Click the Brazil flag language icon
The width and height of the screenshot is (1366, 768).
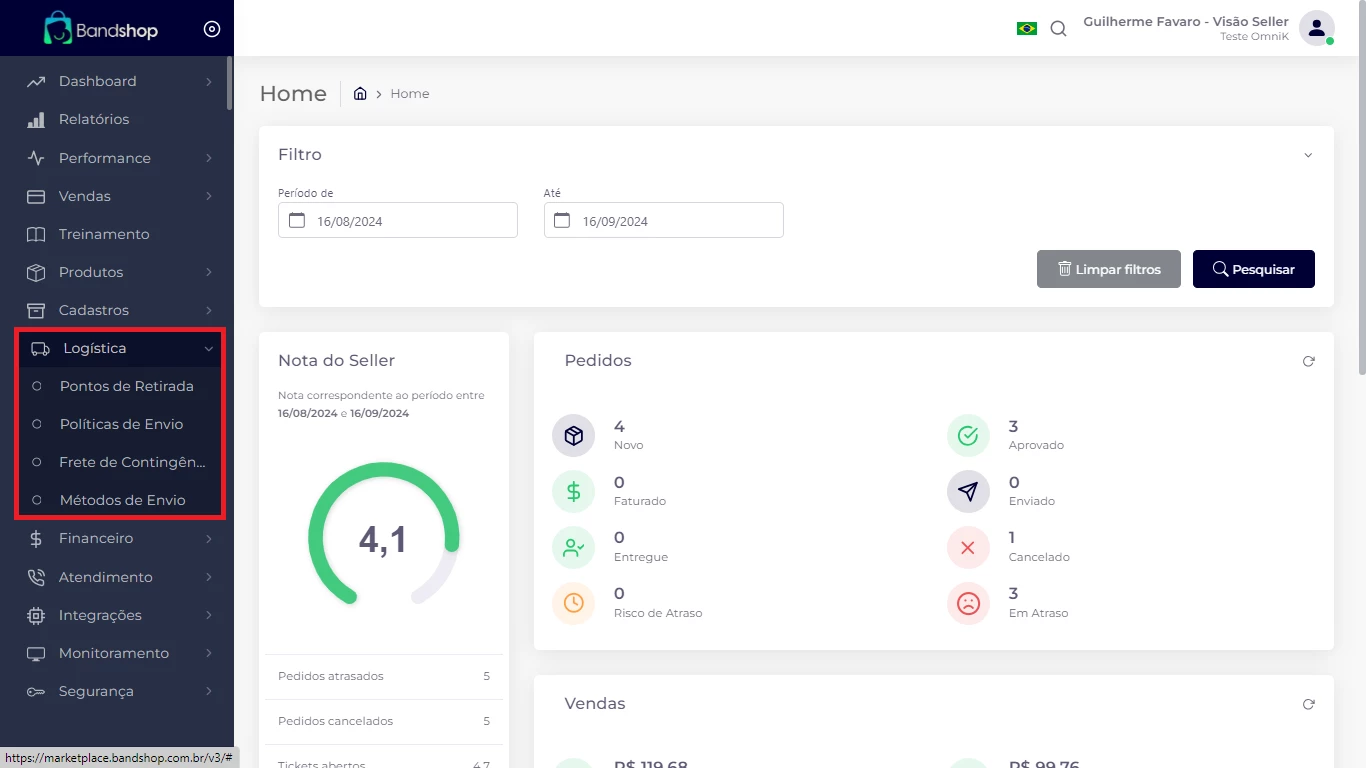(x=1026, y=29)
